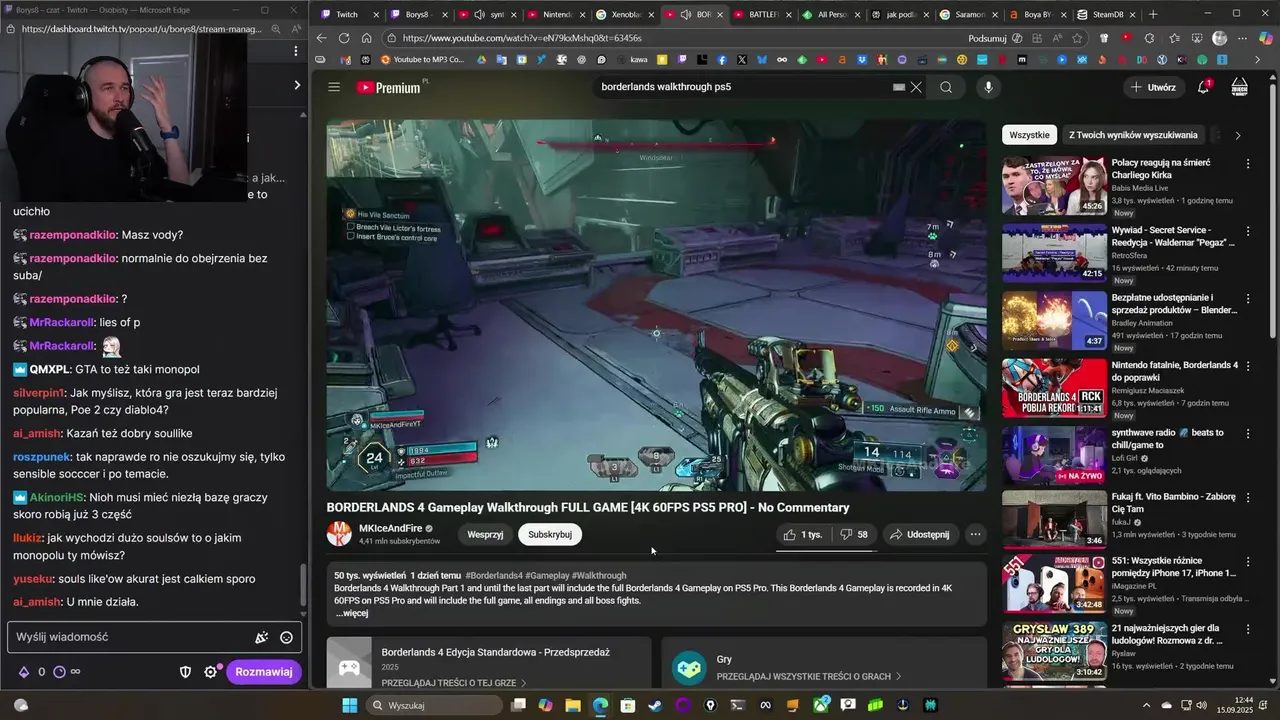
Task: Clear the YouTube search text
Action: [x=916, y=87]
